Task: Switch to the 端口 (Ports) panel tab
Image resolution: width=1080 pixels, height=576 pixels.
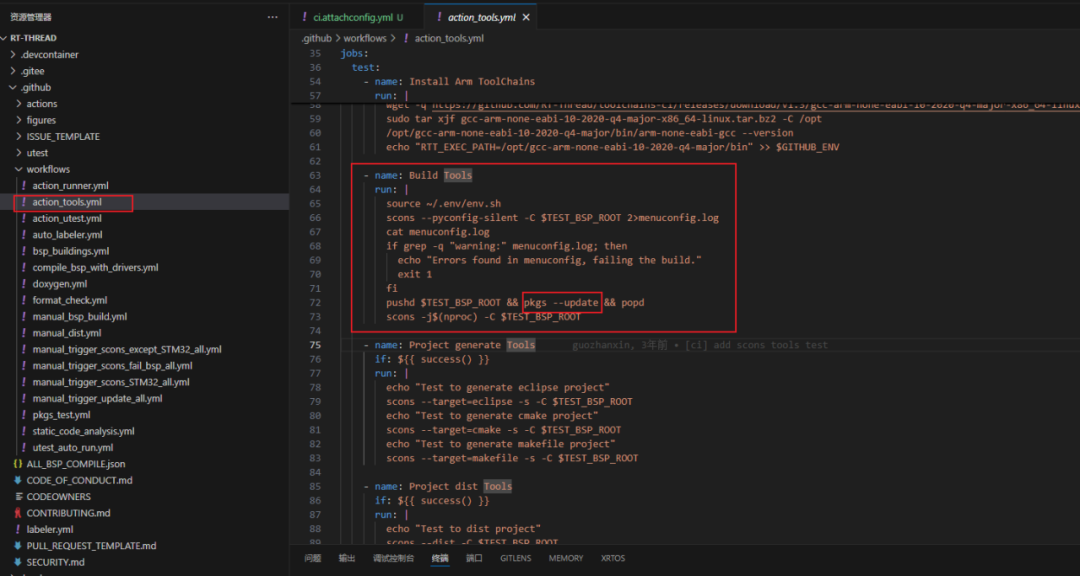Action: 475,558
